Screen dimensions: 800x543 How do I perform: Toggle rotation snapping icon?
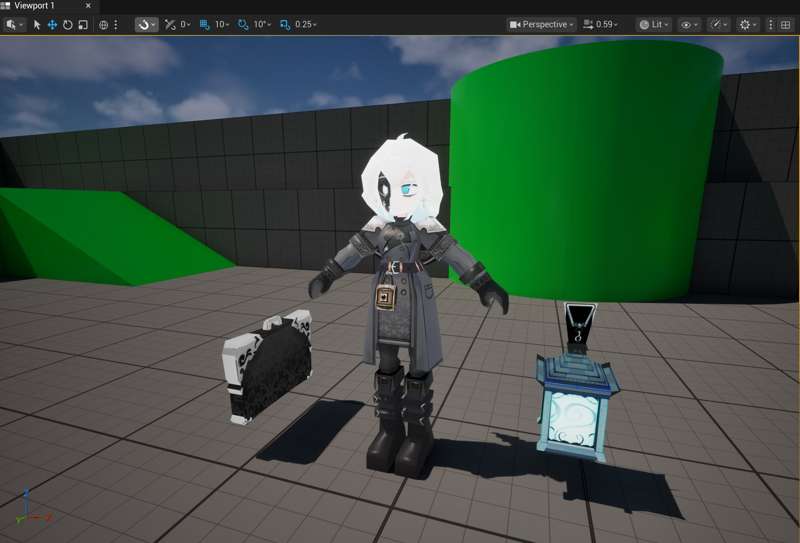[x=243, y=24]
